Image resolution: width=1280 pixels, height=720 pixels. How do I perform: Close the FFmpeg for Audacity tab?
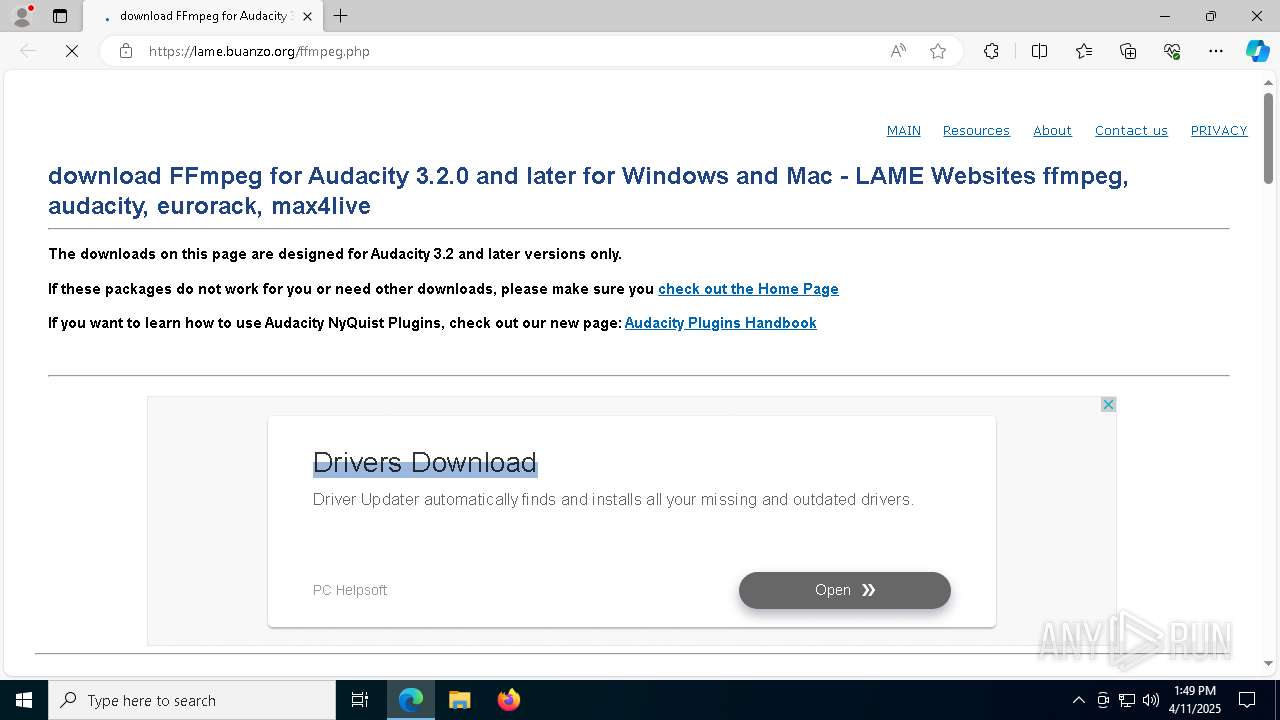307,16
